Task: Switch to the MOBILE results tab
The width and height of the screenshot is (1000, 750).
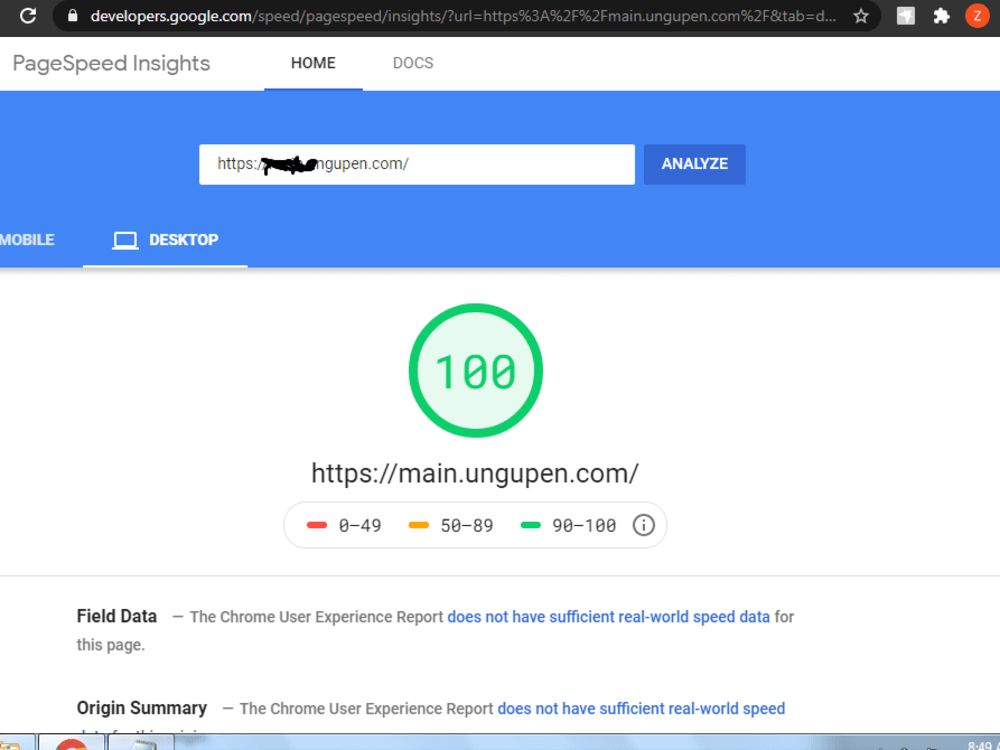Action: (x=27, y=240)
